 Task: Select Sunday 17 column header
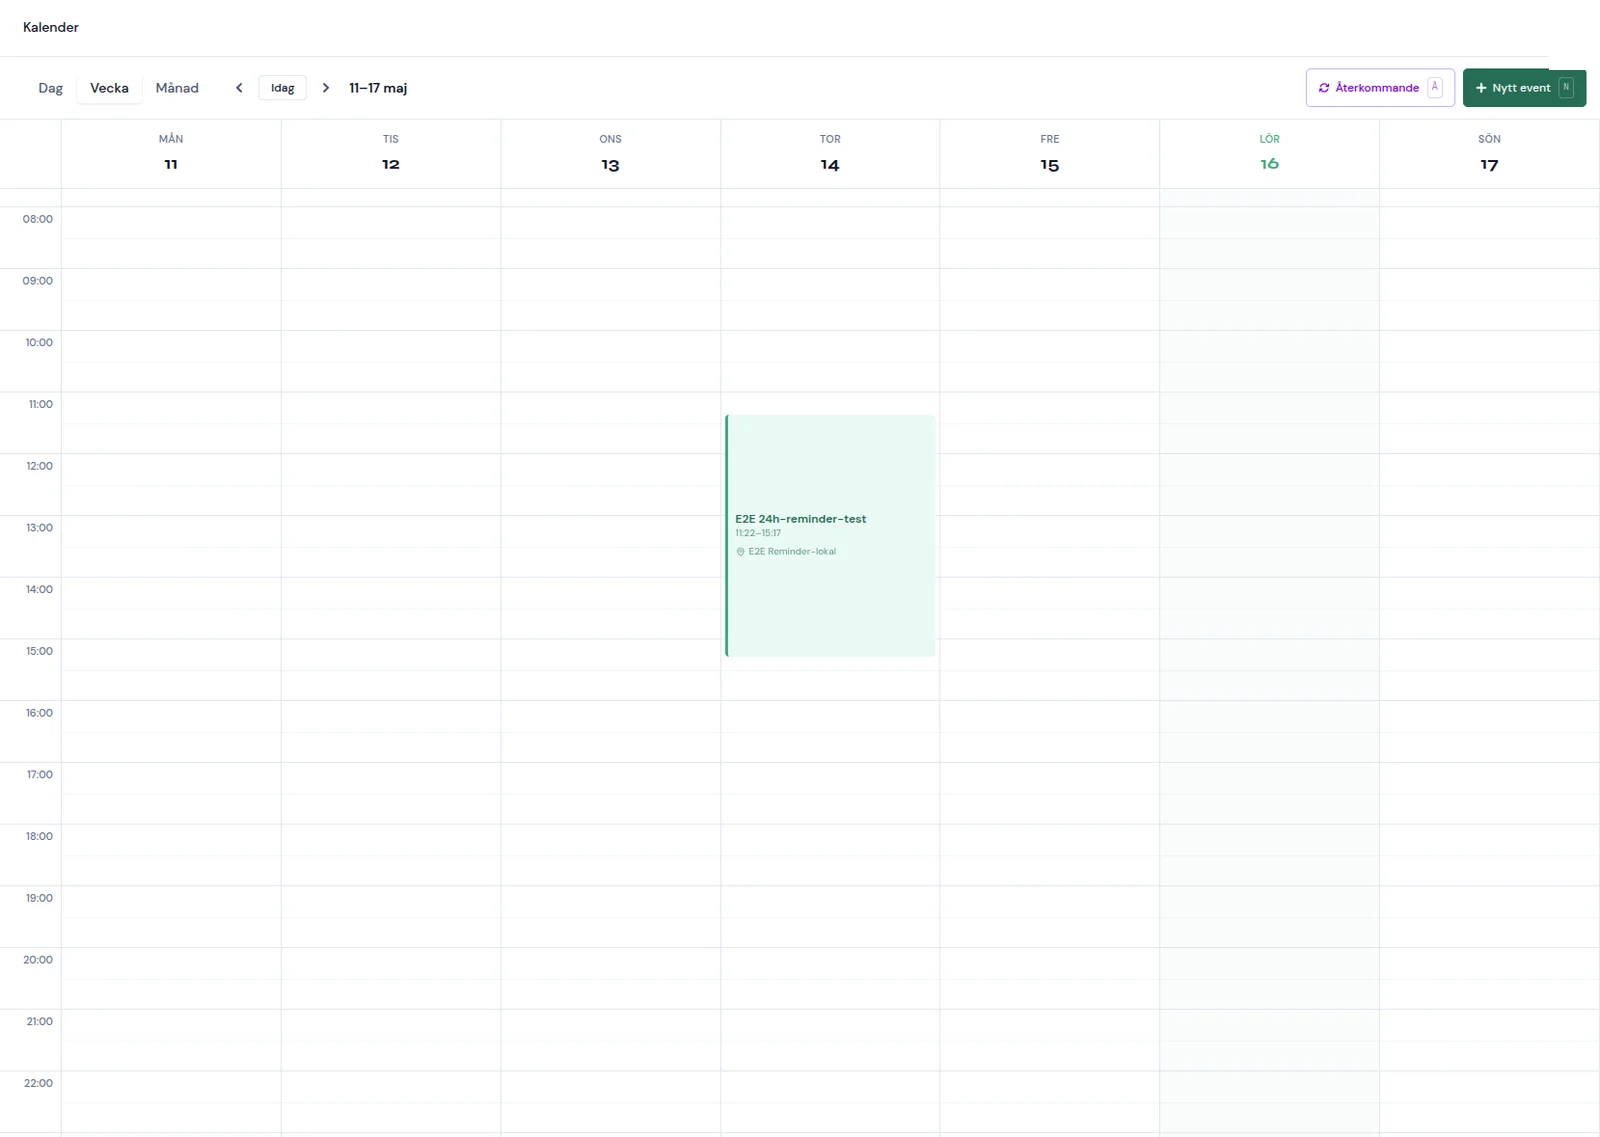1489,153
